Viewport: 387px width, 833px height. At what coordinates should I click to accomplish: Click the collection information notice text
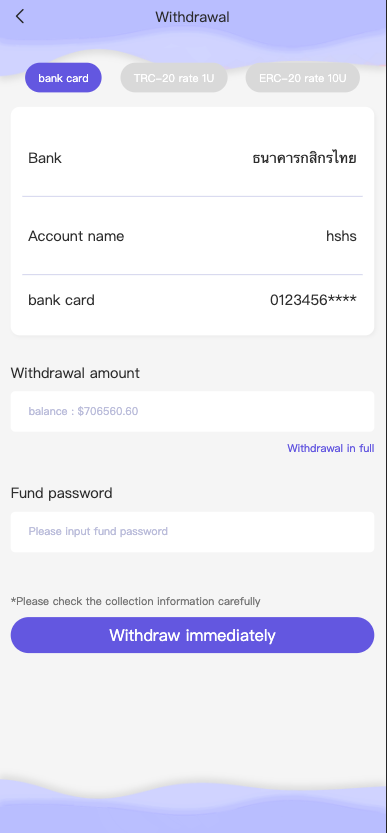(136, 601)
